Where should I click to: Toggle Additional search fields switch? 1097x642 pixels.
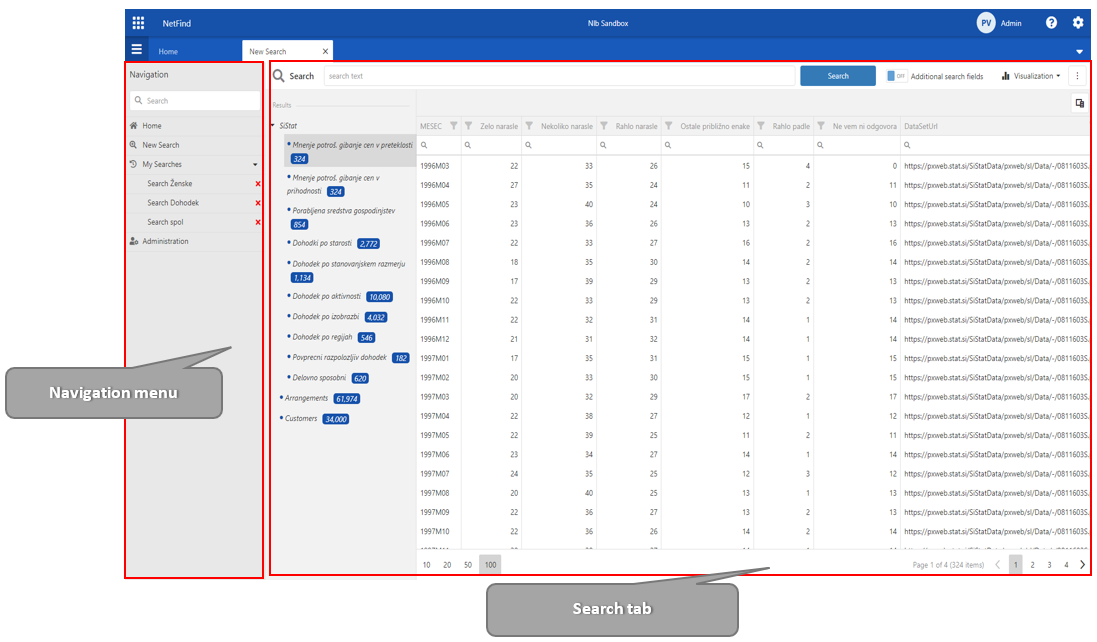click(896, 76)
